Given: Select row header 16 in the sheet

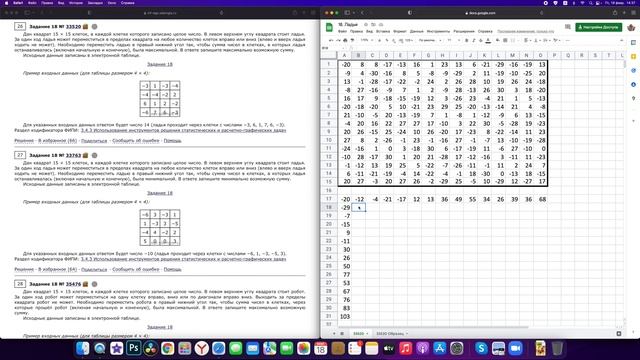Looking at the screenshot, I should pyautogui.click(x=329, y=191).
